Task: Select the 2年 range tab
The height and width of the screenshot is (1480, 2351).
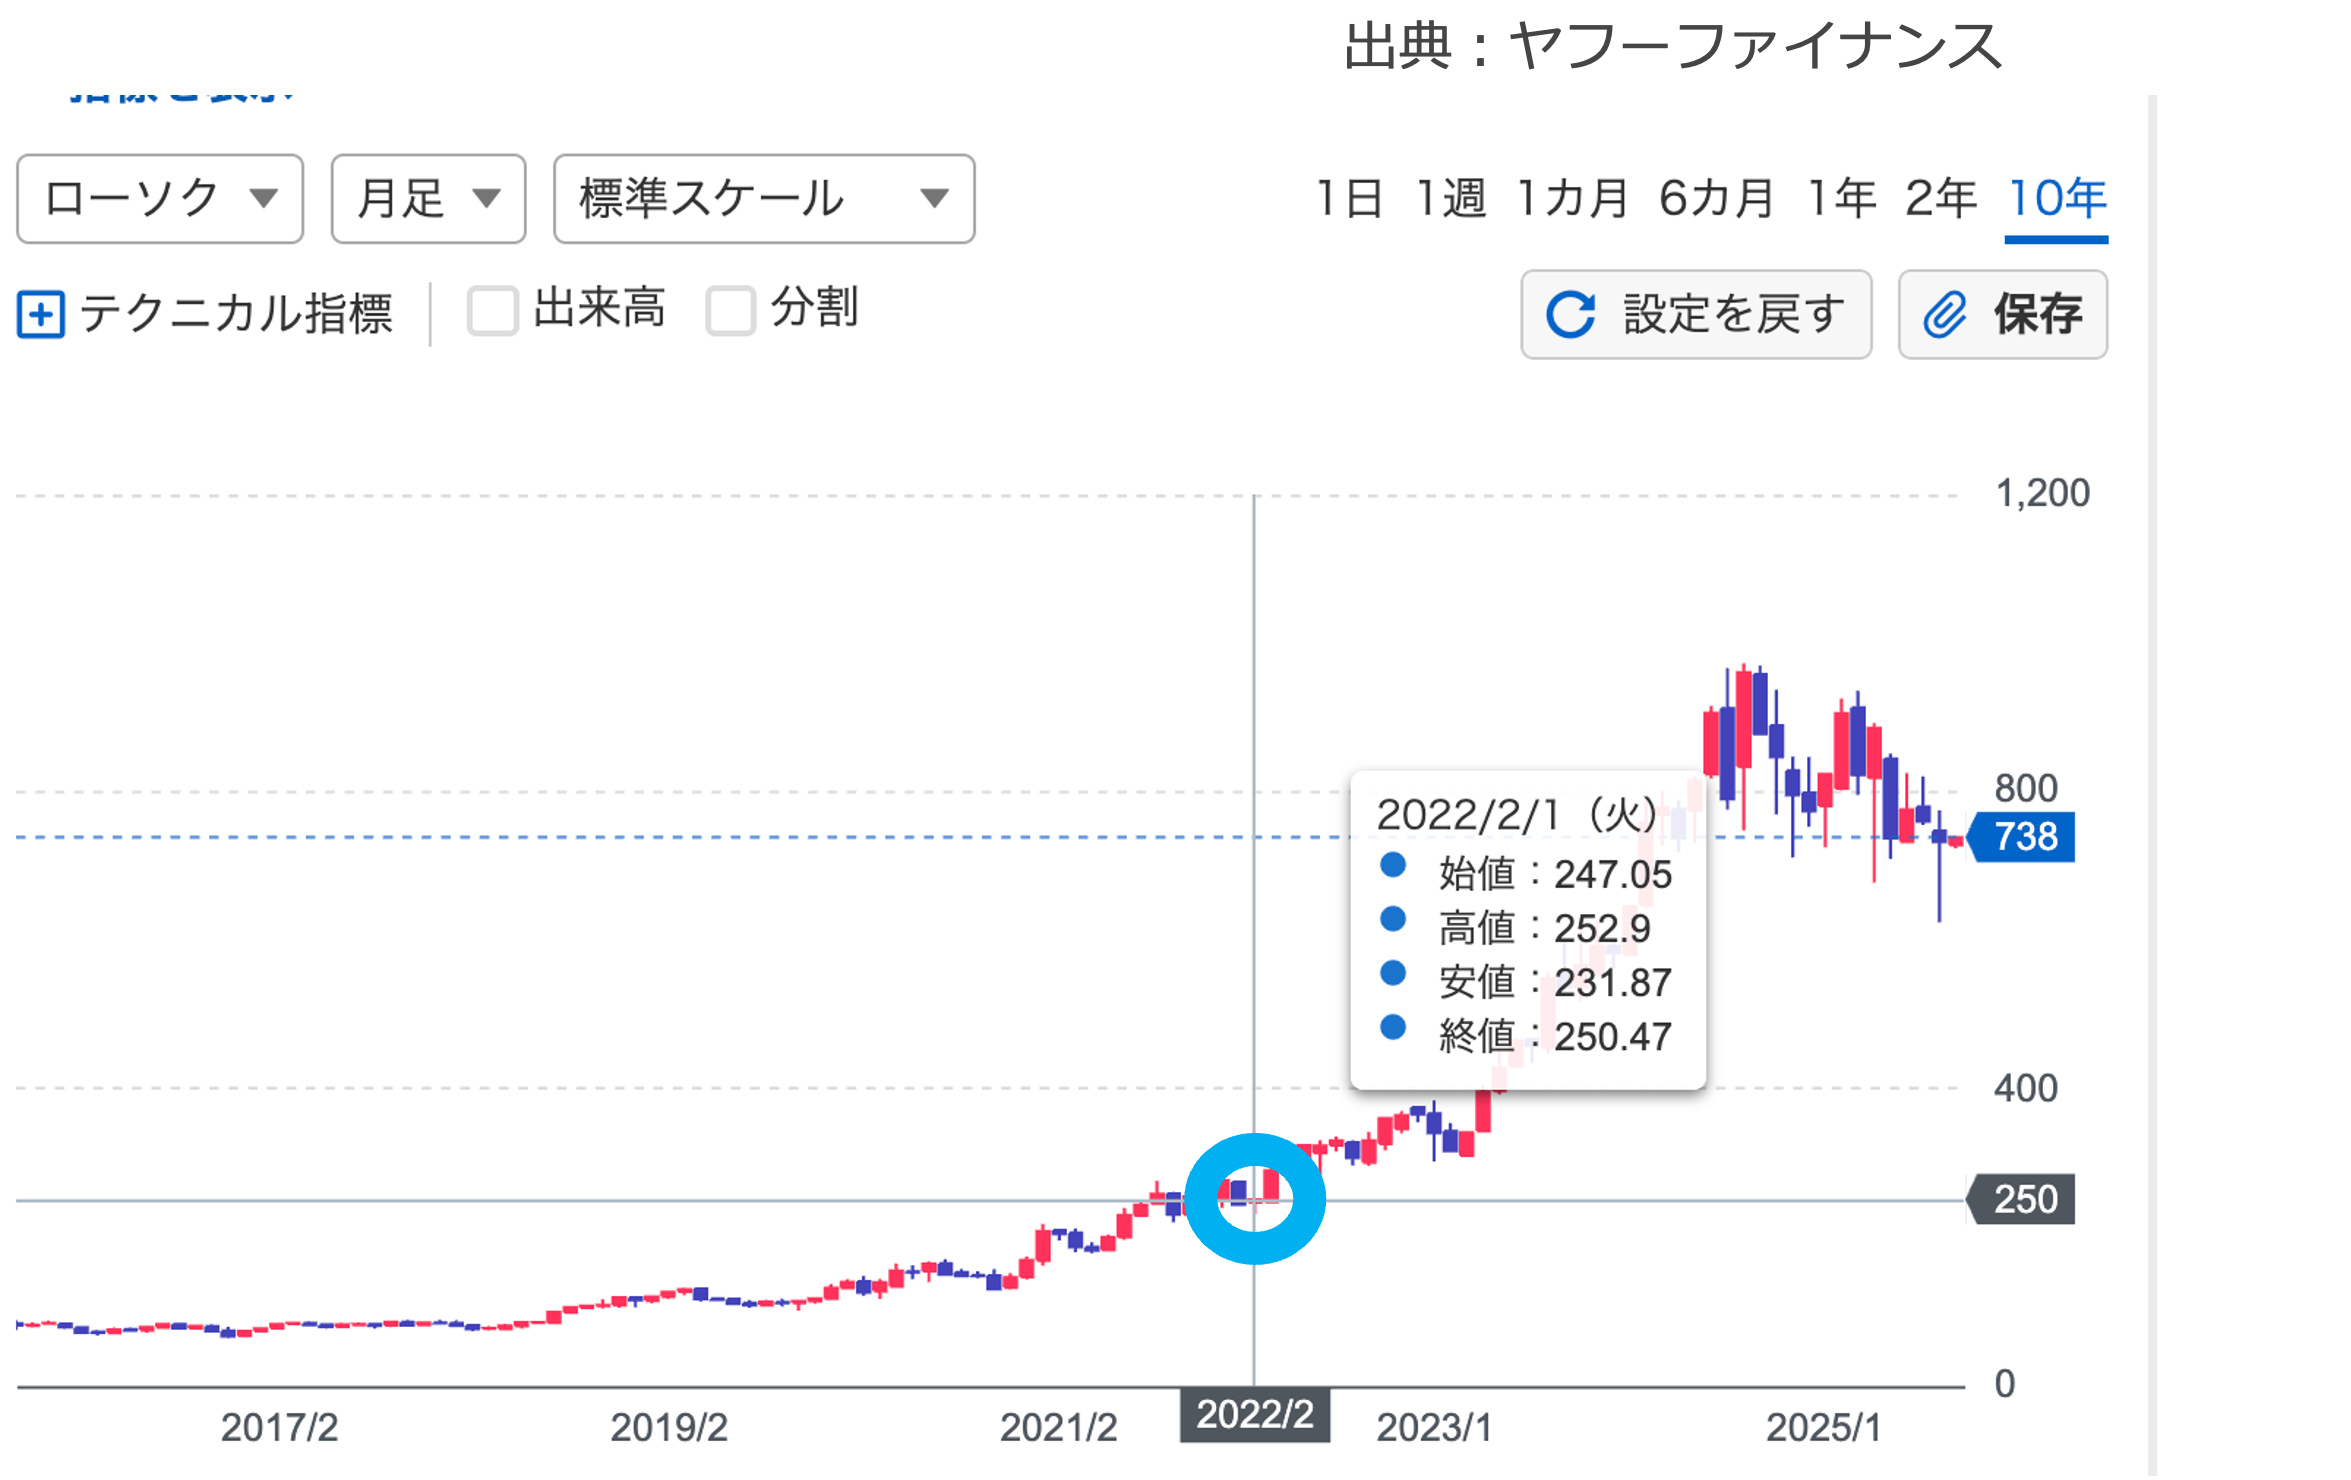Action: tap(1940, 199)
